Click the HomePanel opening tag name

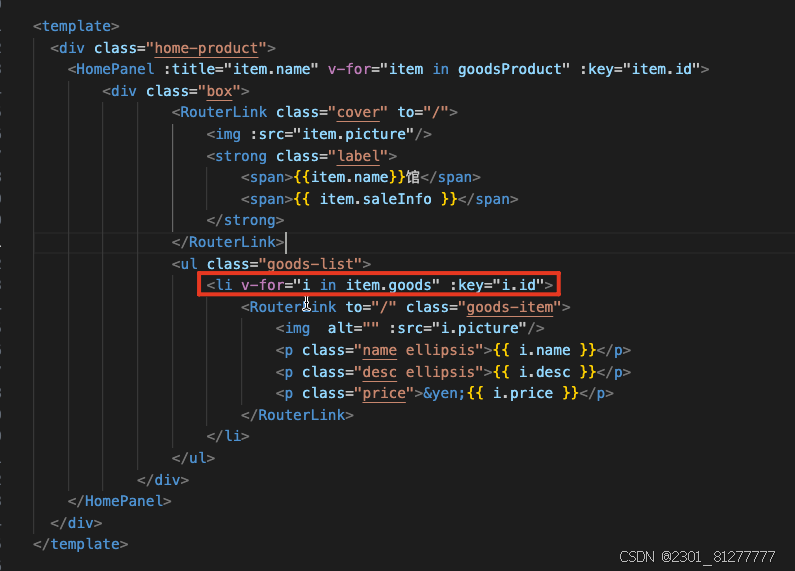[115, 69]
